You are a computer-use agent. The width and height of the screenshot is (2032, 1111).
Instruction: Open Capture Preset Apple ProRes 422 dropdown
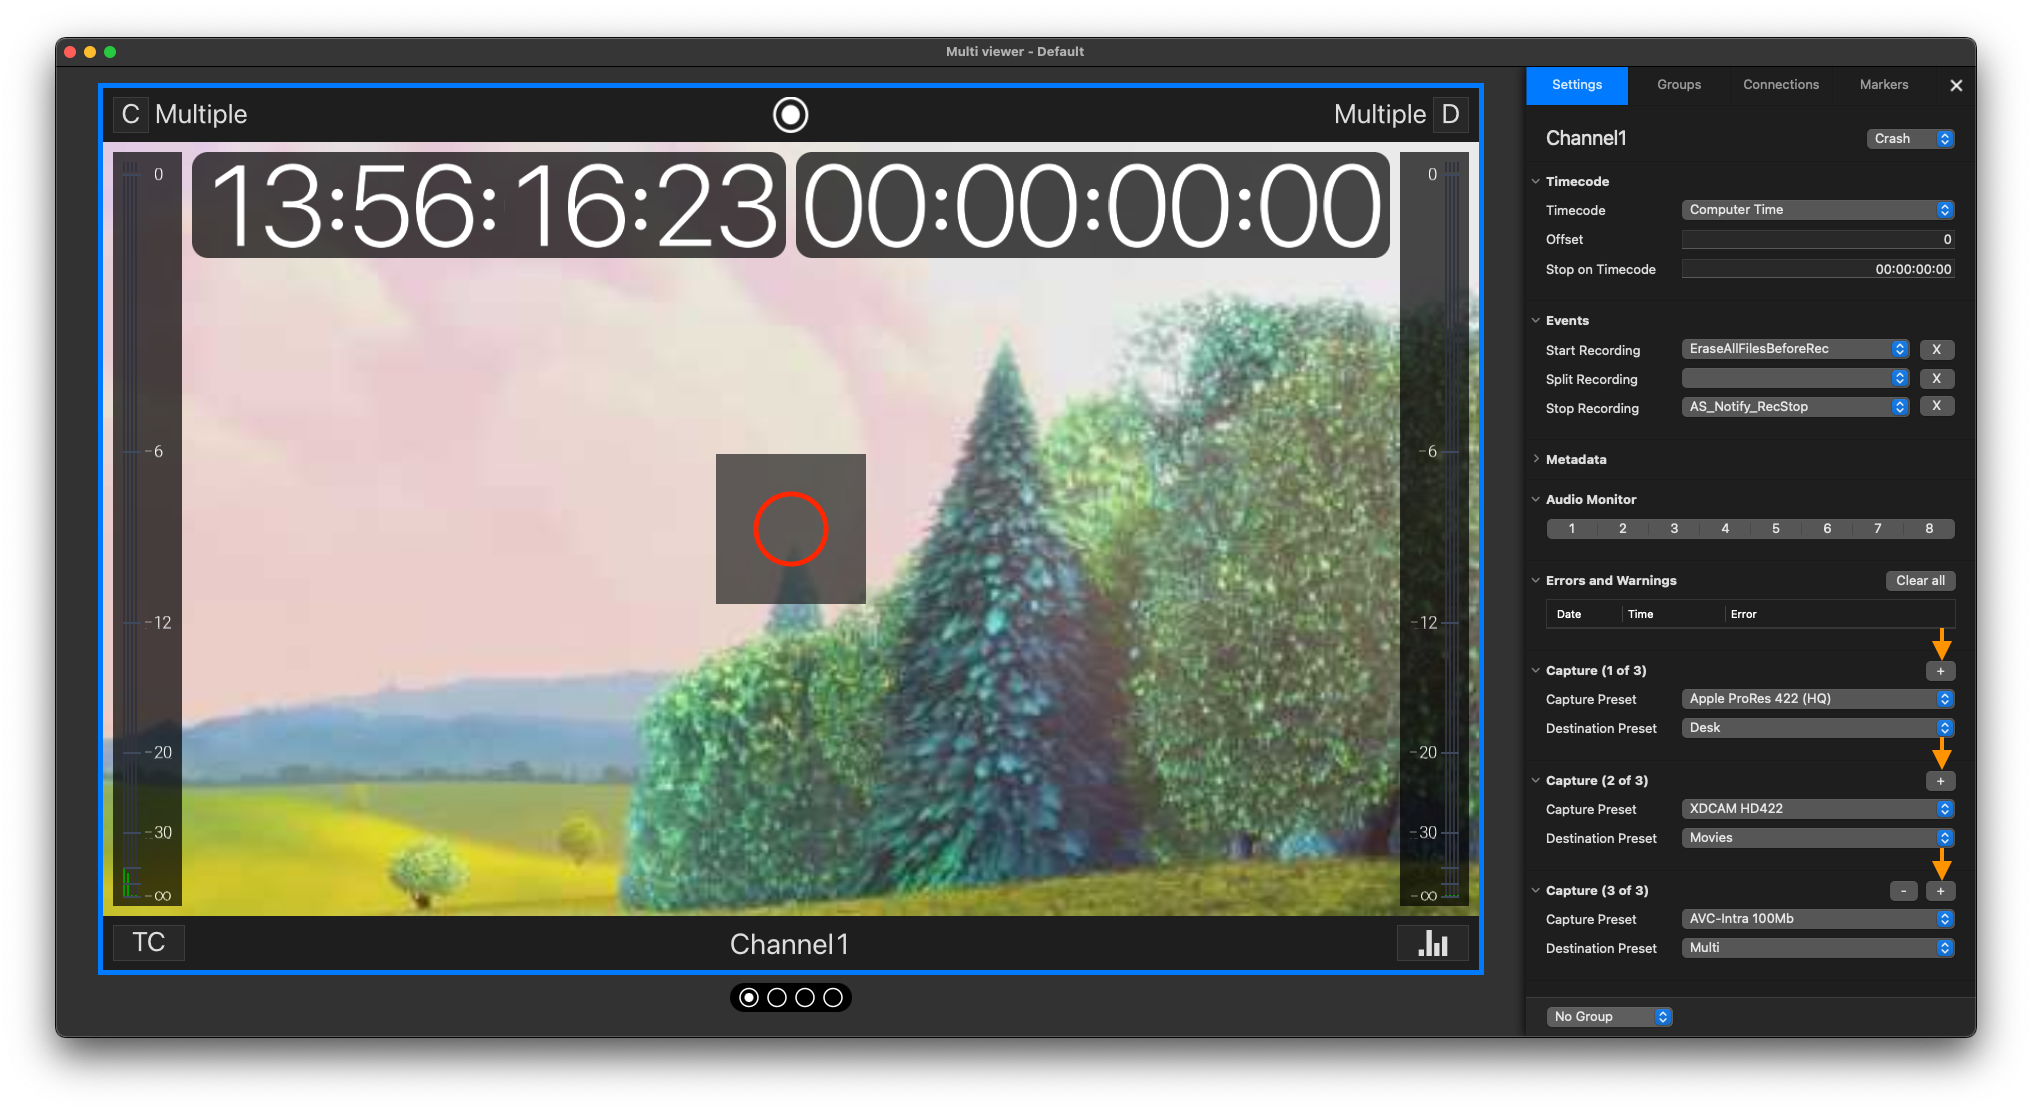tap(1817, 699)
